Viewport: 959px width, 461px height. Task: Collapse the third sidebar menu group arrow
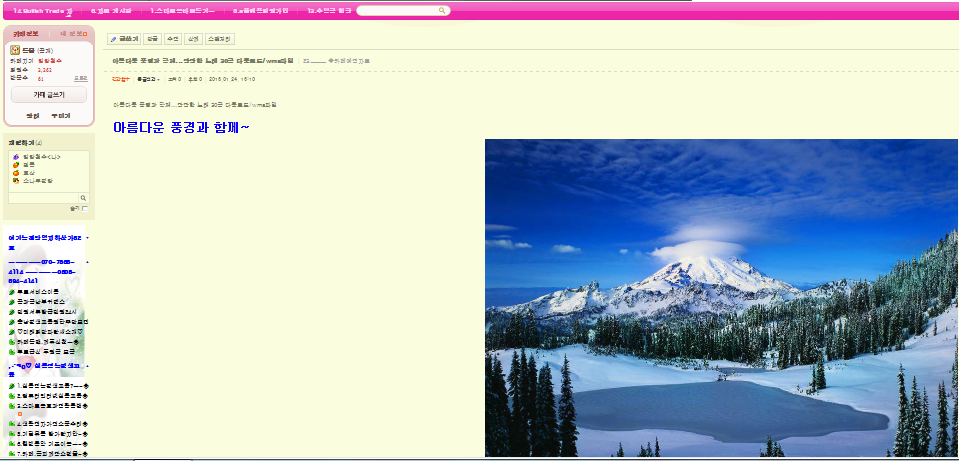click(87, 366)
